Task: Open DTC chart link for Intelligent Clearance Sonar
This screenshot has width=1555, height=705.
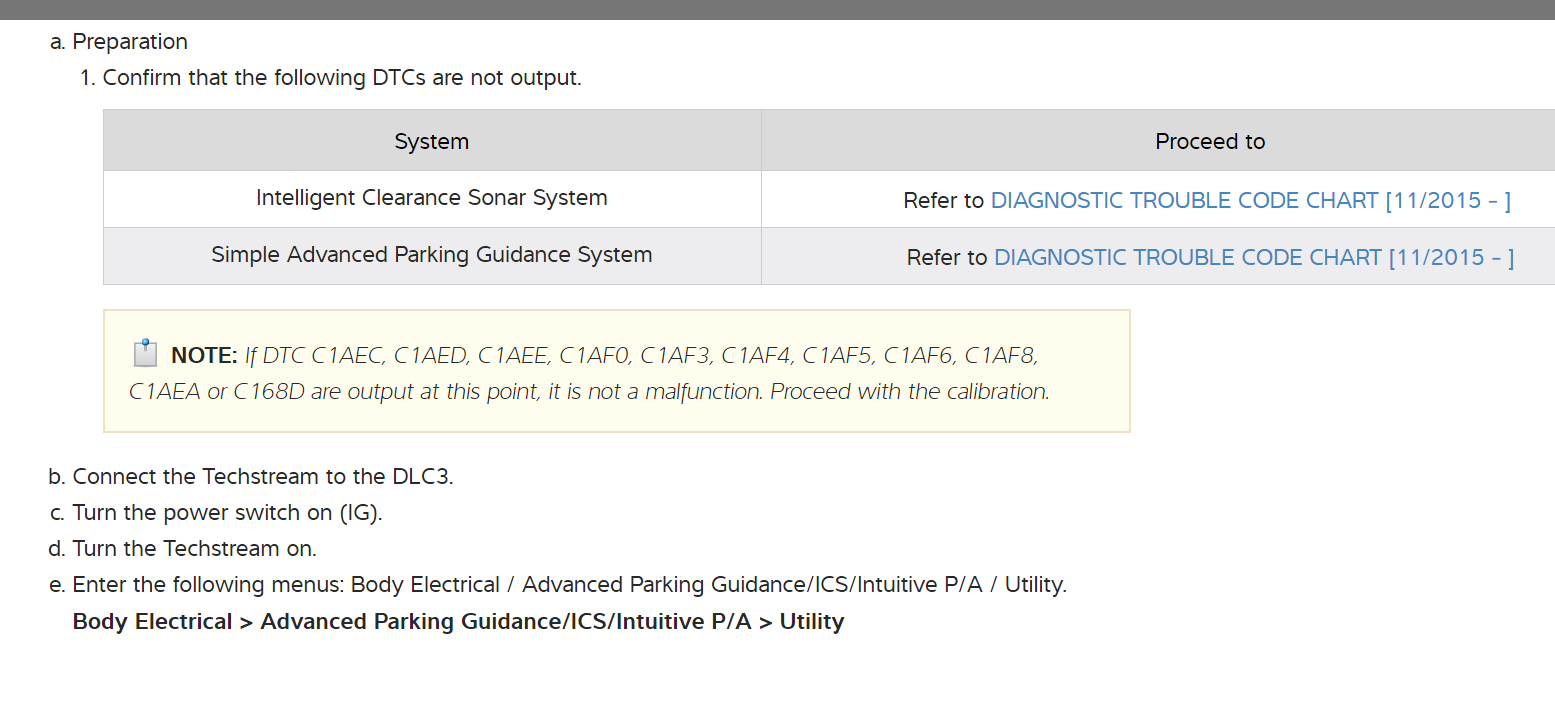Action: (1250, 200)
